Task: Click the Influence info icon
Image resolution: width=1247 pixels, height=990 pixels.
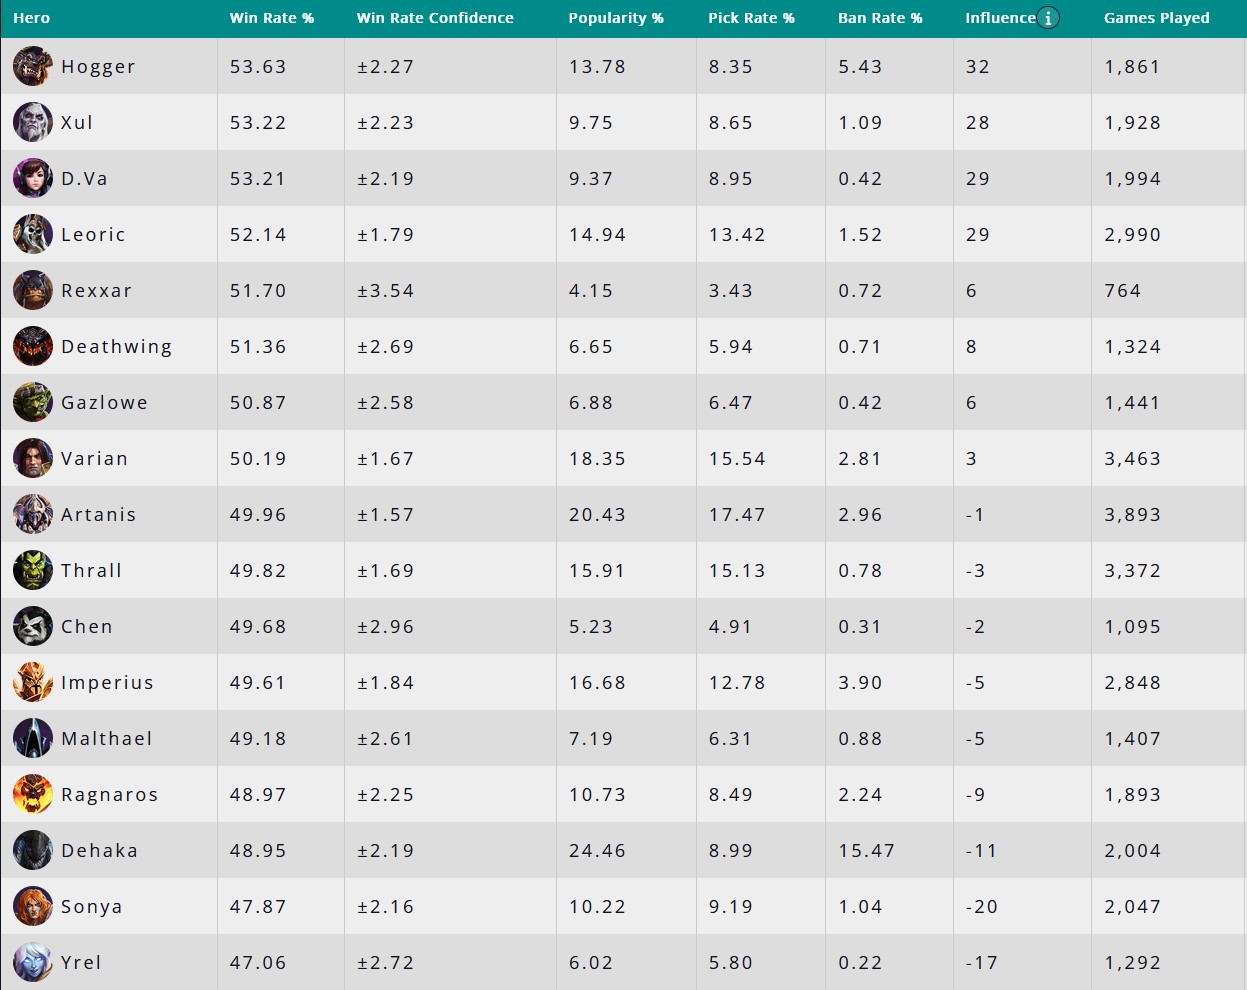Action: click(x=1048, y=18)
